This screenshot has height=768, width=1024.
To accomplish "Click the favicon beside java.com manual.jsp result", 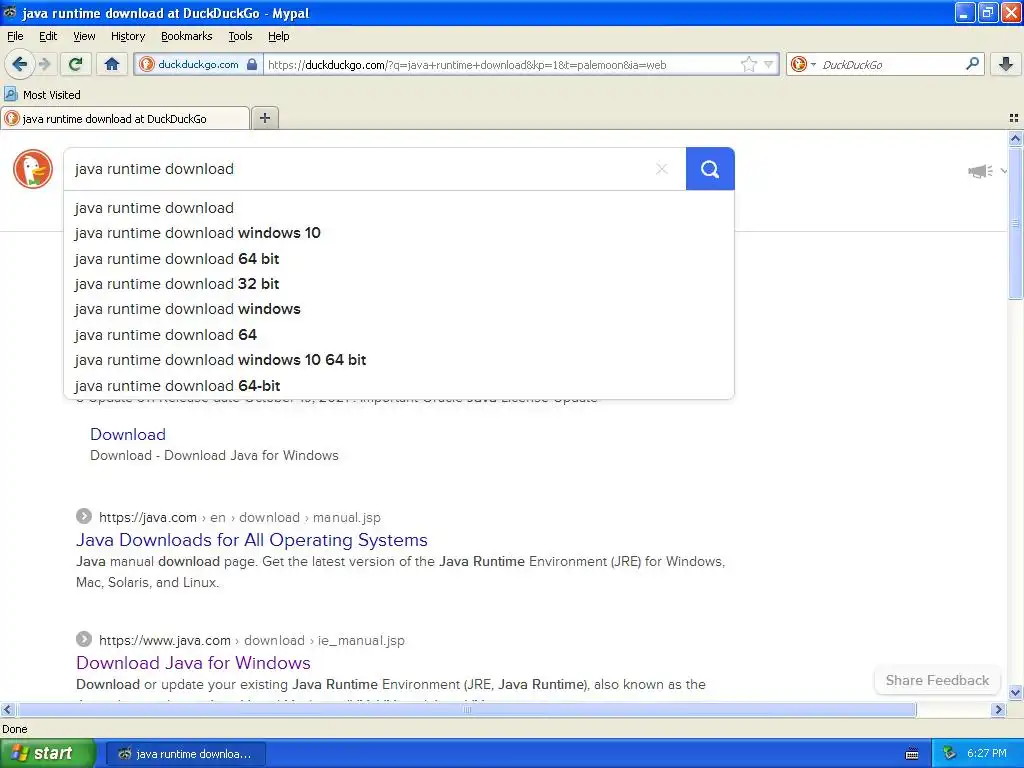I will point(84,517).
